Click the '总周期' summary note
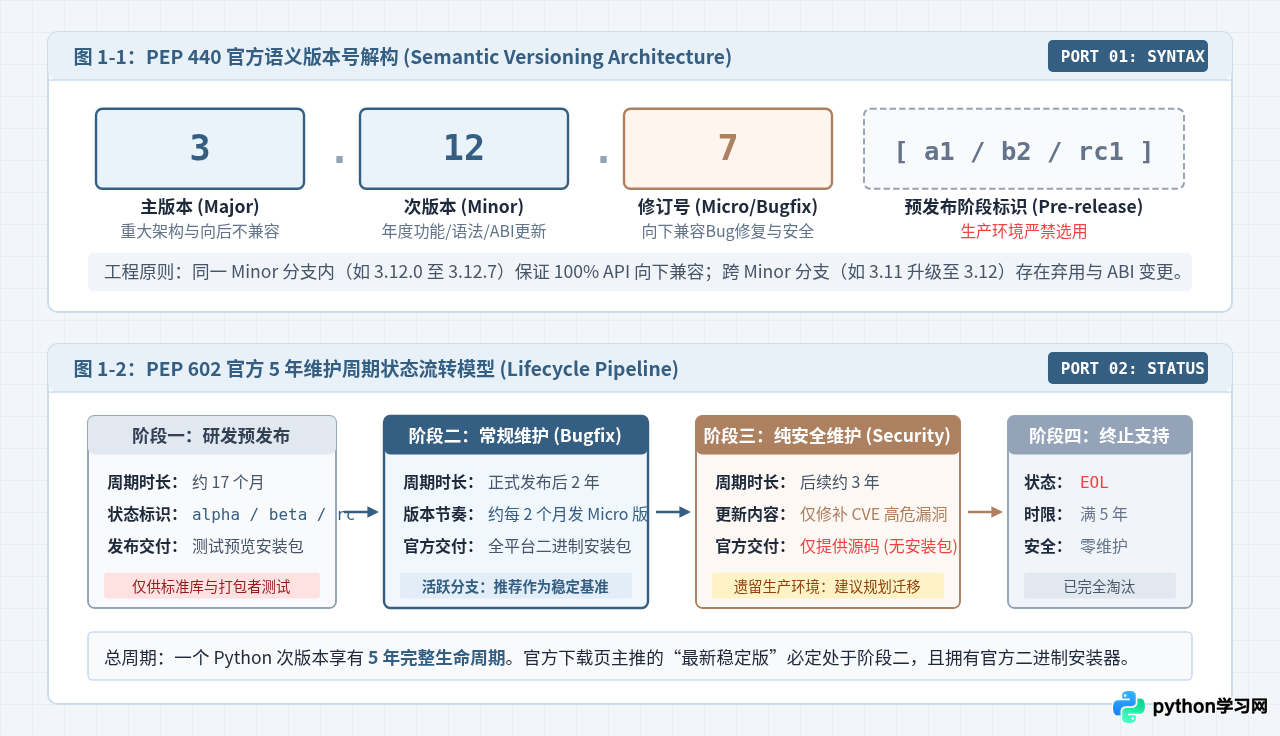Viewport: 1280px width, 736px height. pyautogui.click(x=640, y=656)
